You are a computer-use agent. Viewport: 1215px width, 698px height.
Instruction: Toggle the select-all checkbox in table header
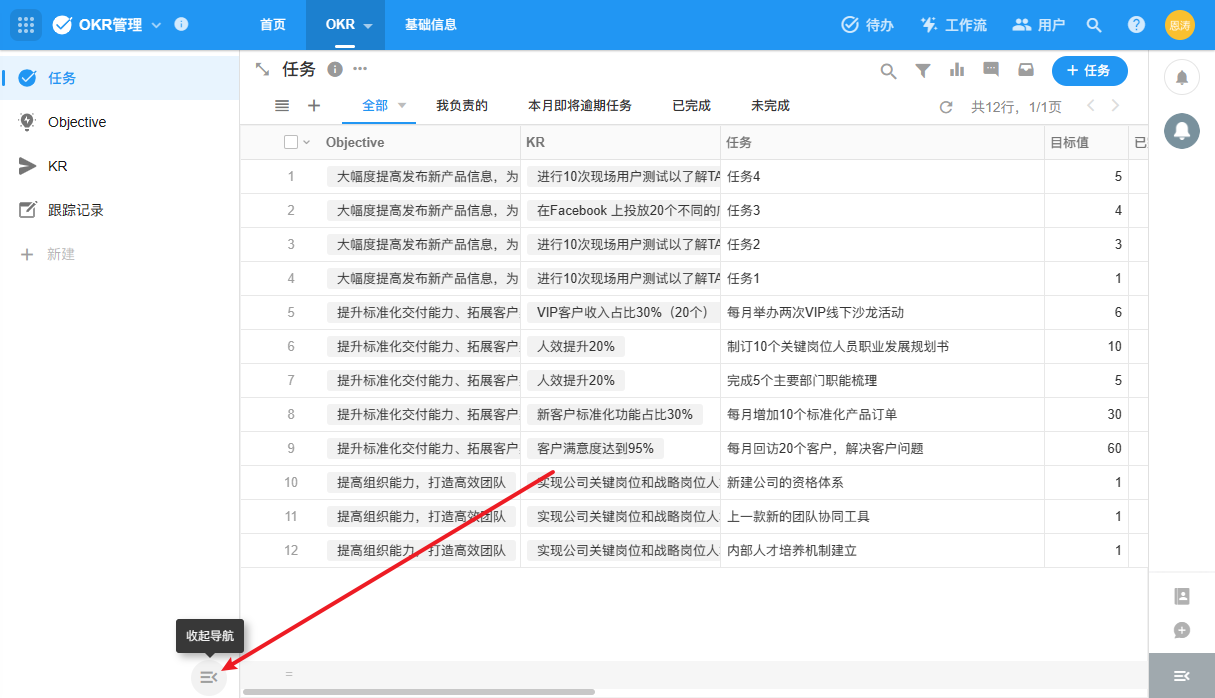coord(291,143)
